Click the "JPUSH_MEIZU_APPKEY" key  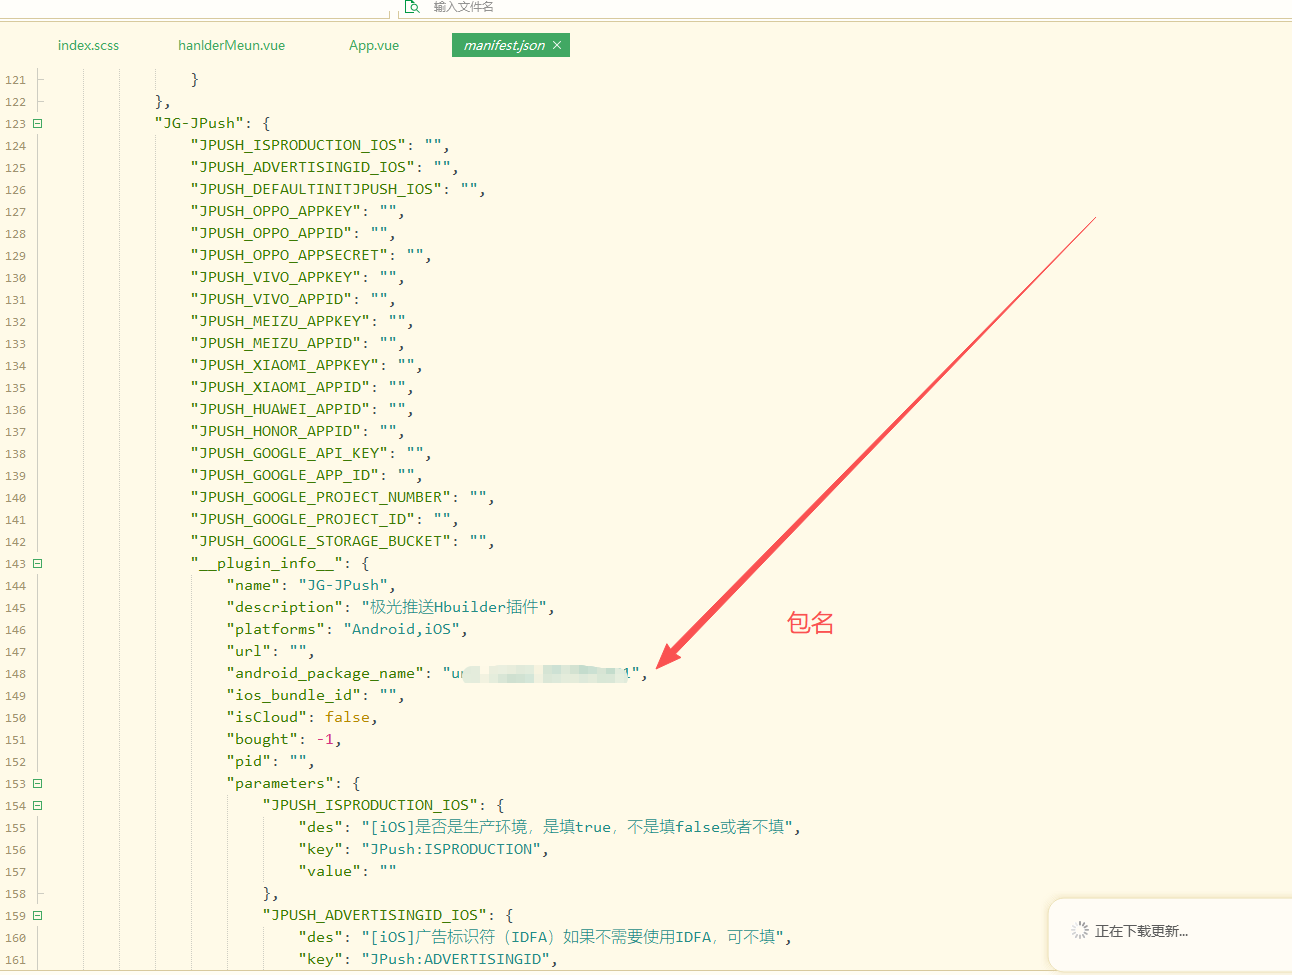click(x=280, y=321)
